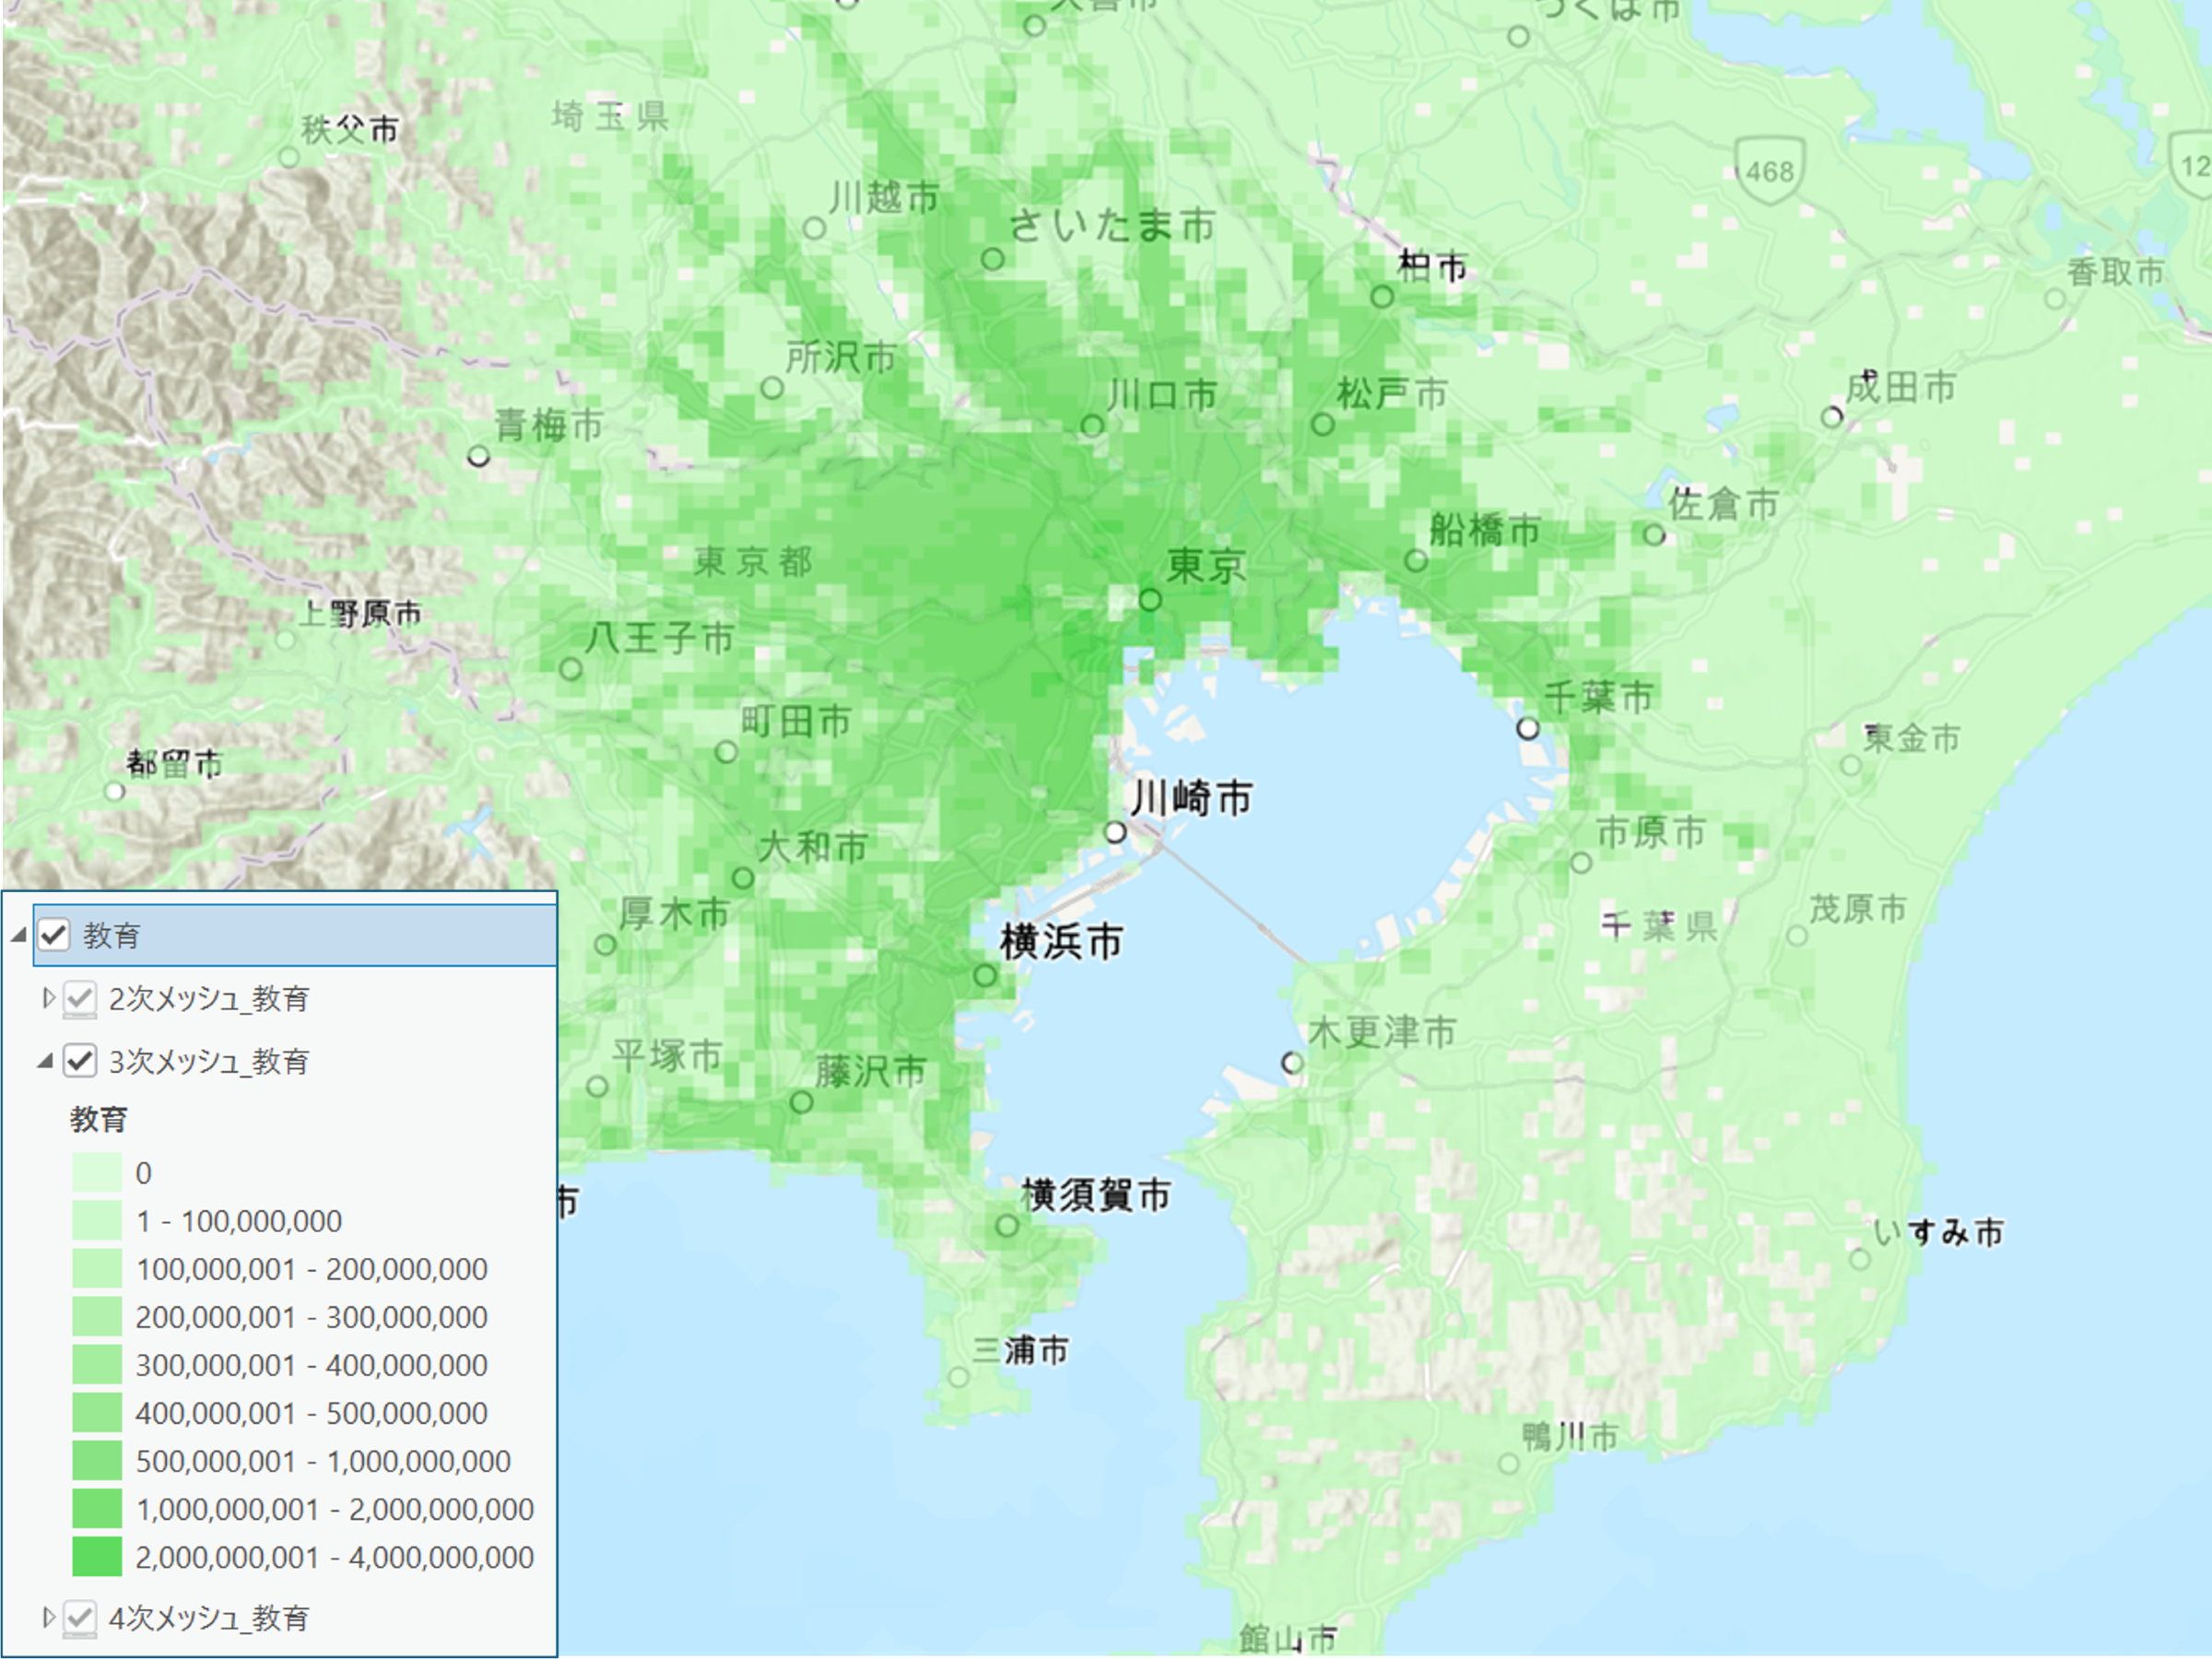Screen dimensions: 2212x1659
Task: Click the route 468 highway shield
Action: 1768,172
